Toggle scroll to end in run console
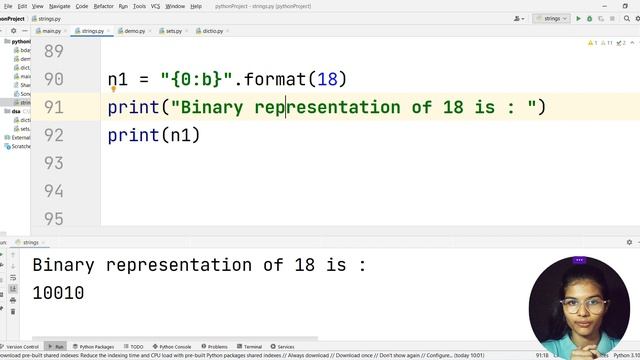Image resolution: width=640 pixels, height=360 pixels. [x=13, y=289]
